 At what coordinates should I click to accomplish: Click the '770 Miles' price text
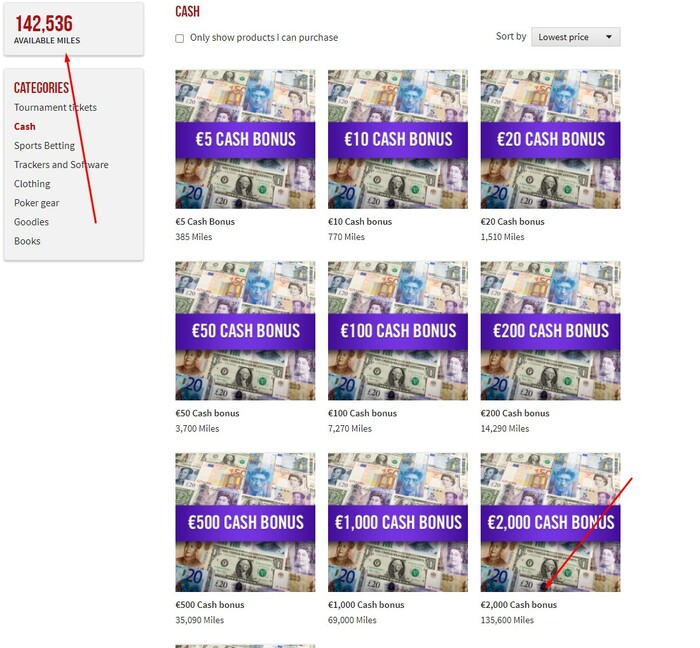coord(346,237)
